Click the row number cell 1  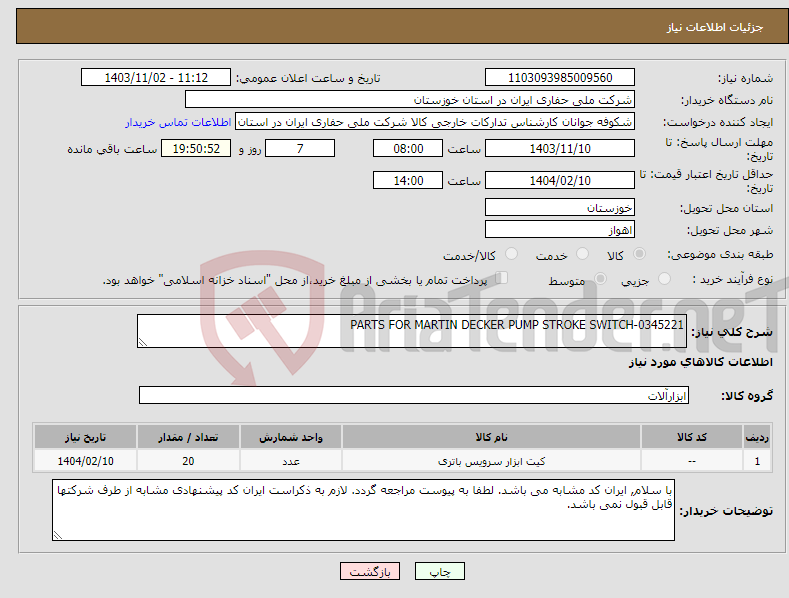tap(757, 461)
